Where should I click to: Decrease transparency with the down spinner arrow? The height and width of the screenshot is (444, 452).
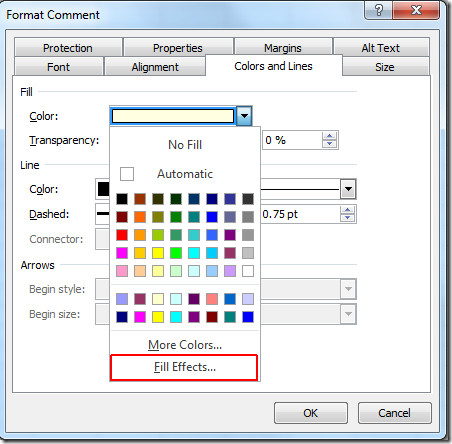(x=329, y=144)
